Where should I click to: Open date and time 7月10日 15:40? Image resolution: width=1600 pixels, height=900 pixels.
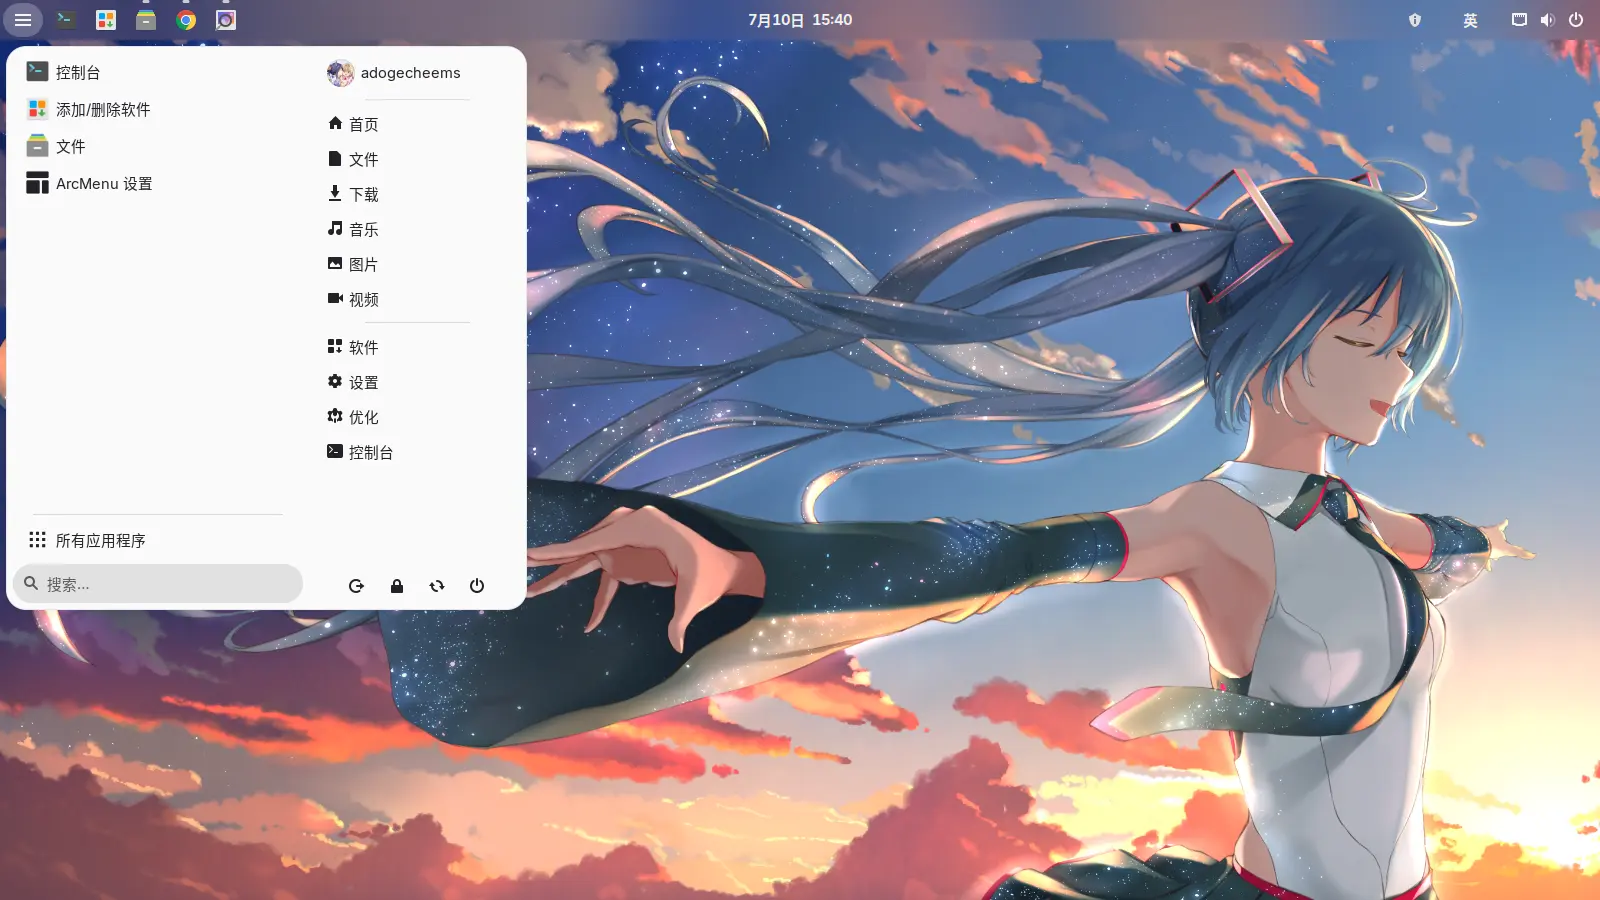(x=800, y=20)
